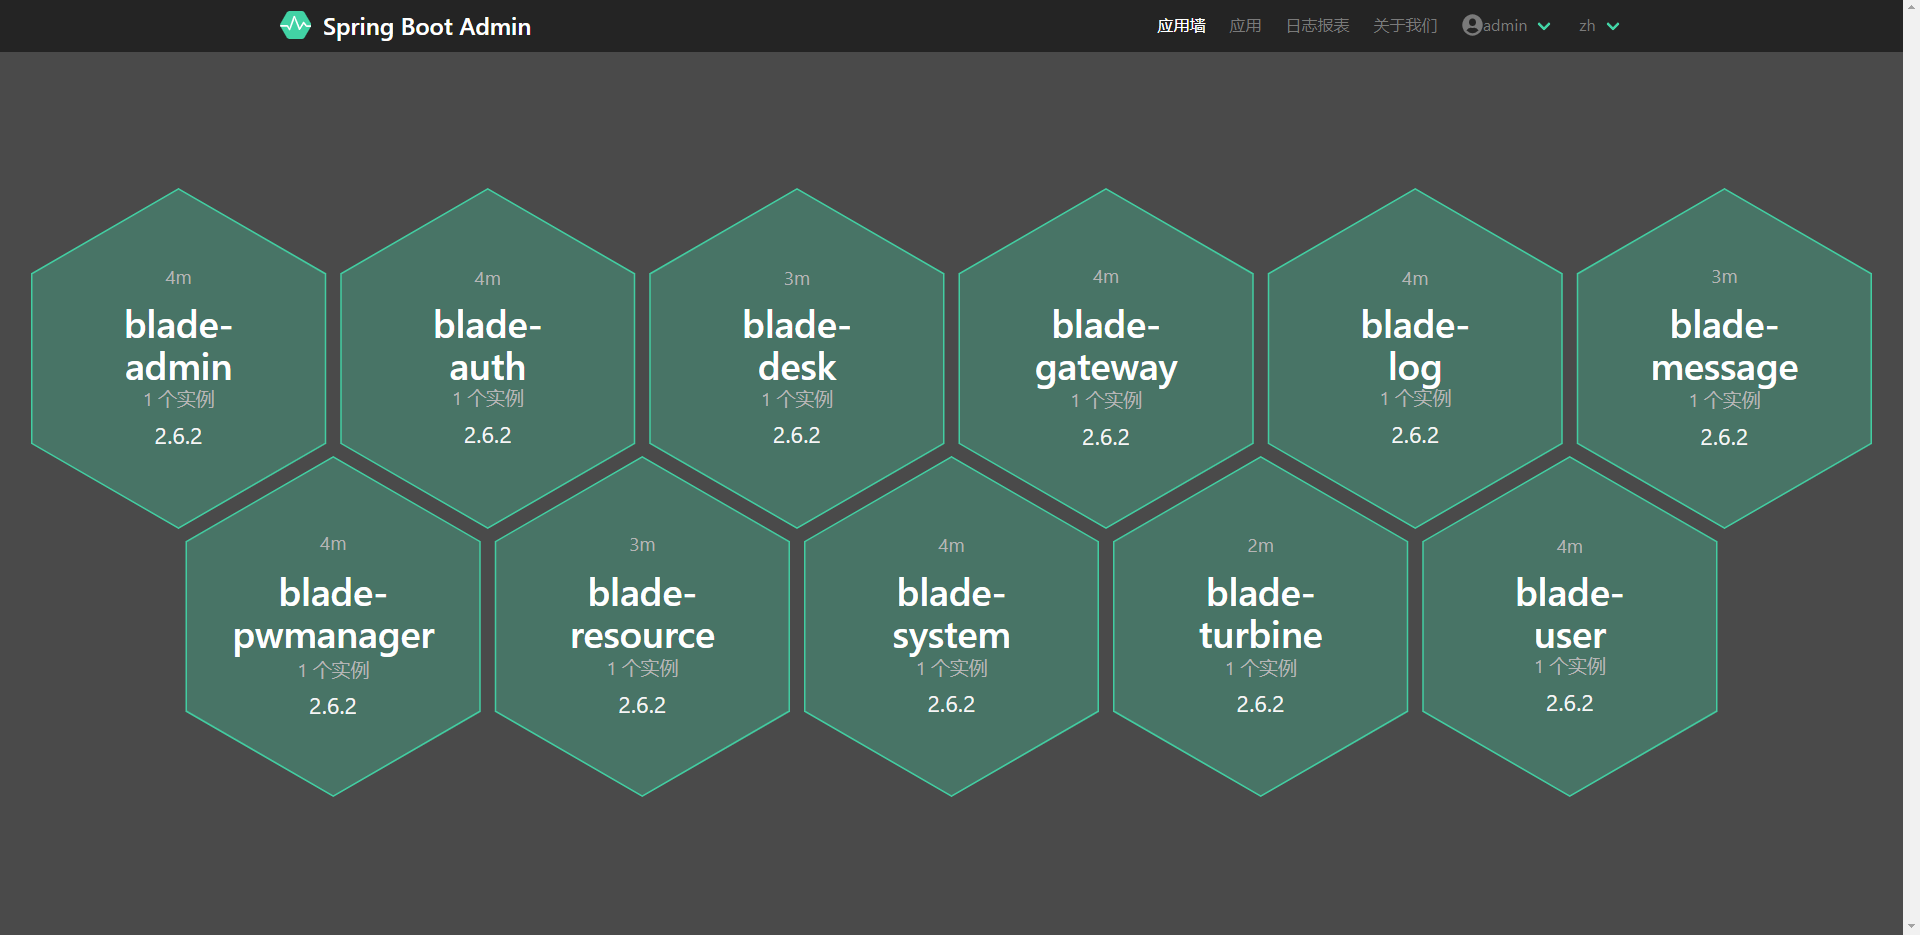Click the blade-log hexagon tile
This screenshot has width=1920, height=935.
(1414, 358)
